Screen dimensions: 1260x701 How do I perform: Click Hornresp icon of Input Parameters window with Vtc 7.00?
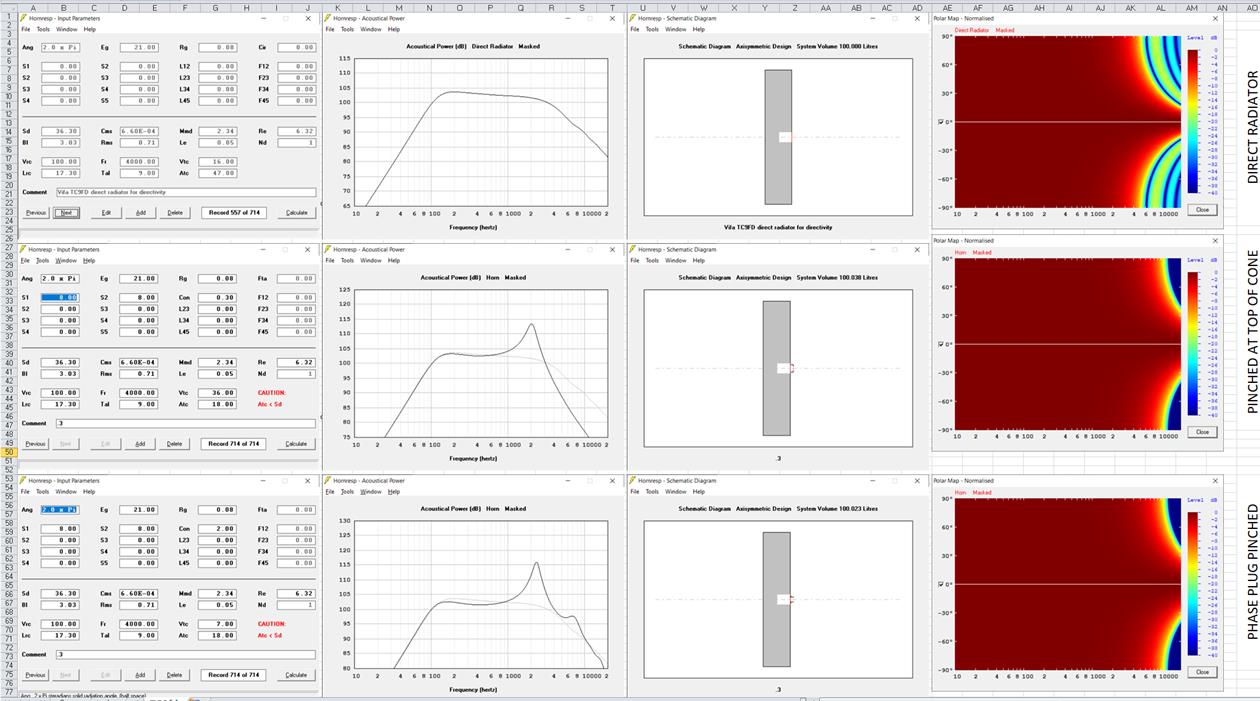(23, 481)
